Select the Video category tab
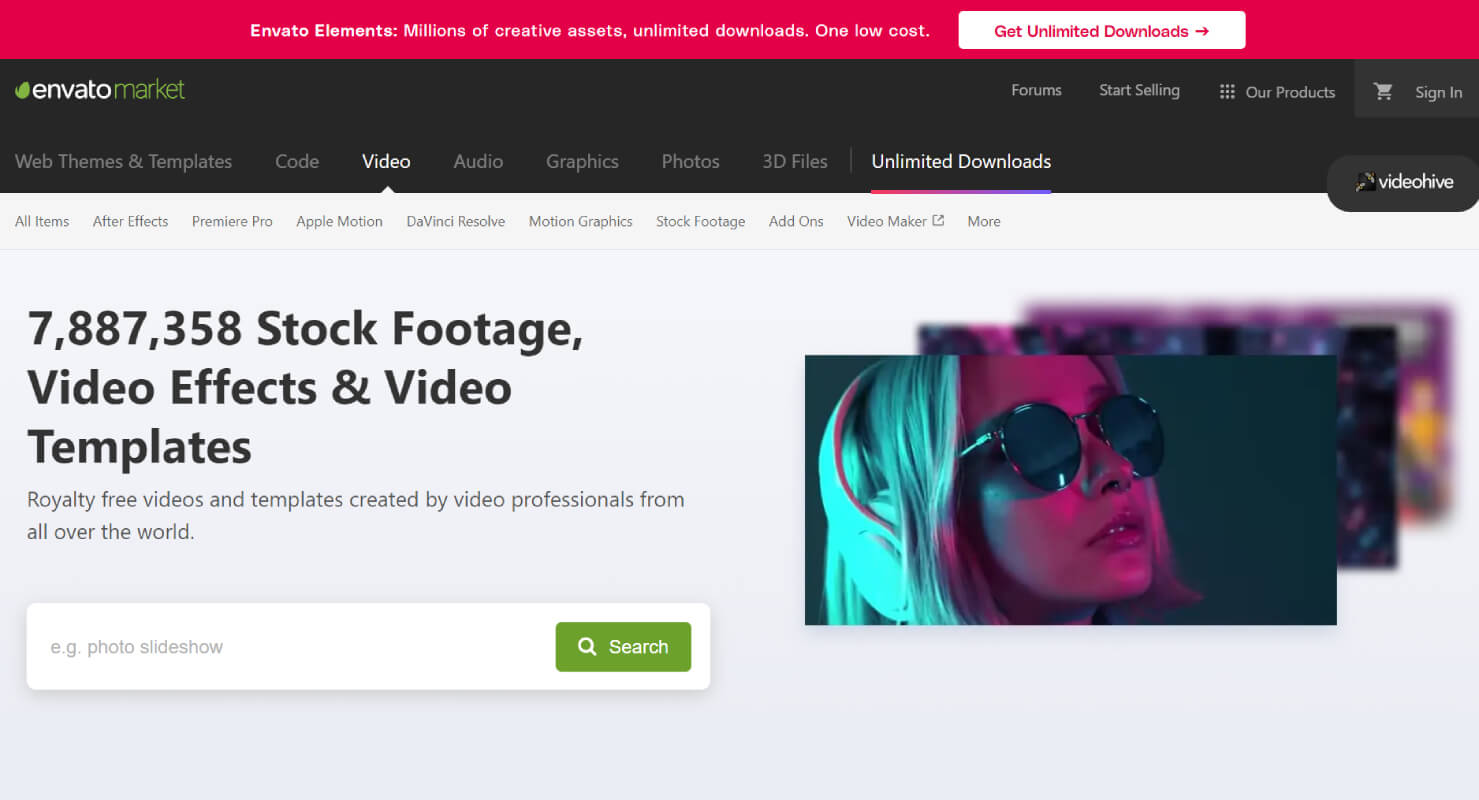The height and width of the screenshot is (800, 1479). (x=386, y=161)
